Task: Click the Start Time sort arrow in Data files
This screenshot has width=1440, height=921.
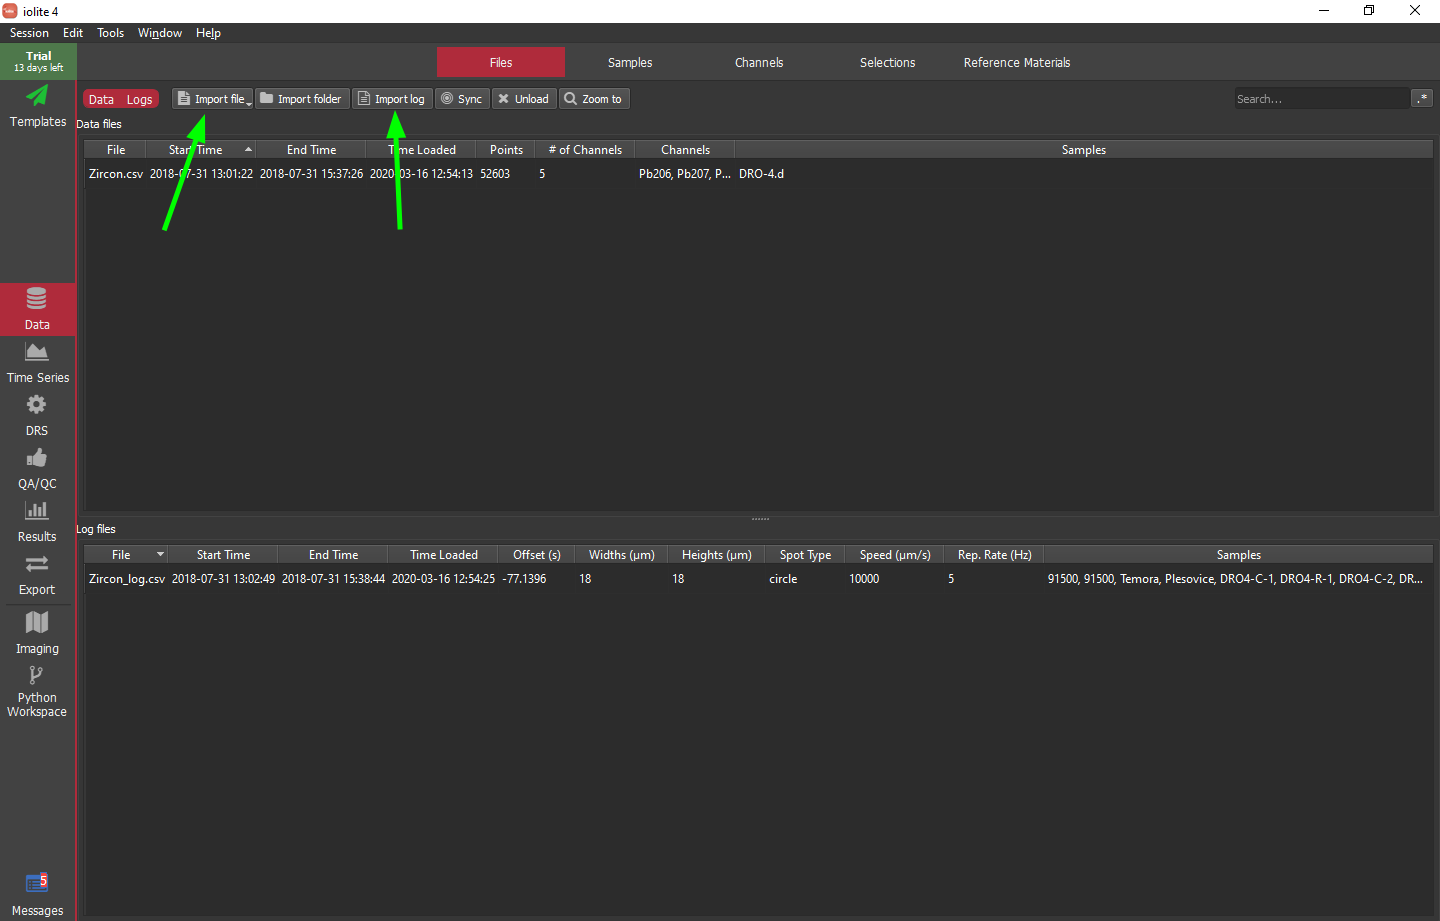Action: coord(248,150)
